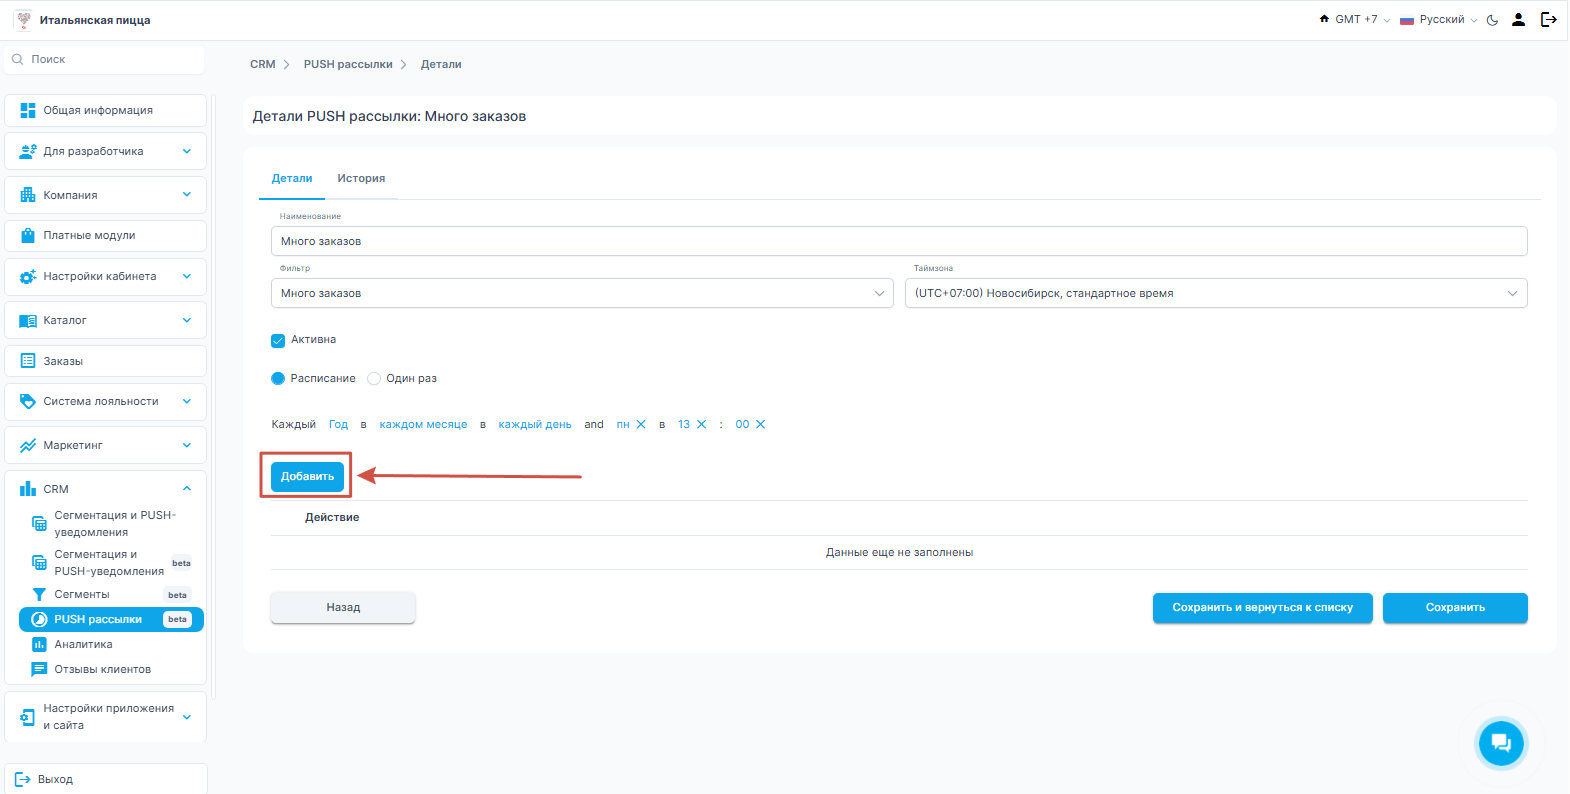Screen dimensions: 1570x794
Task: Remove the 'пн' weekday with X icon
Action: [641, 425]
